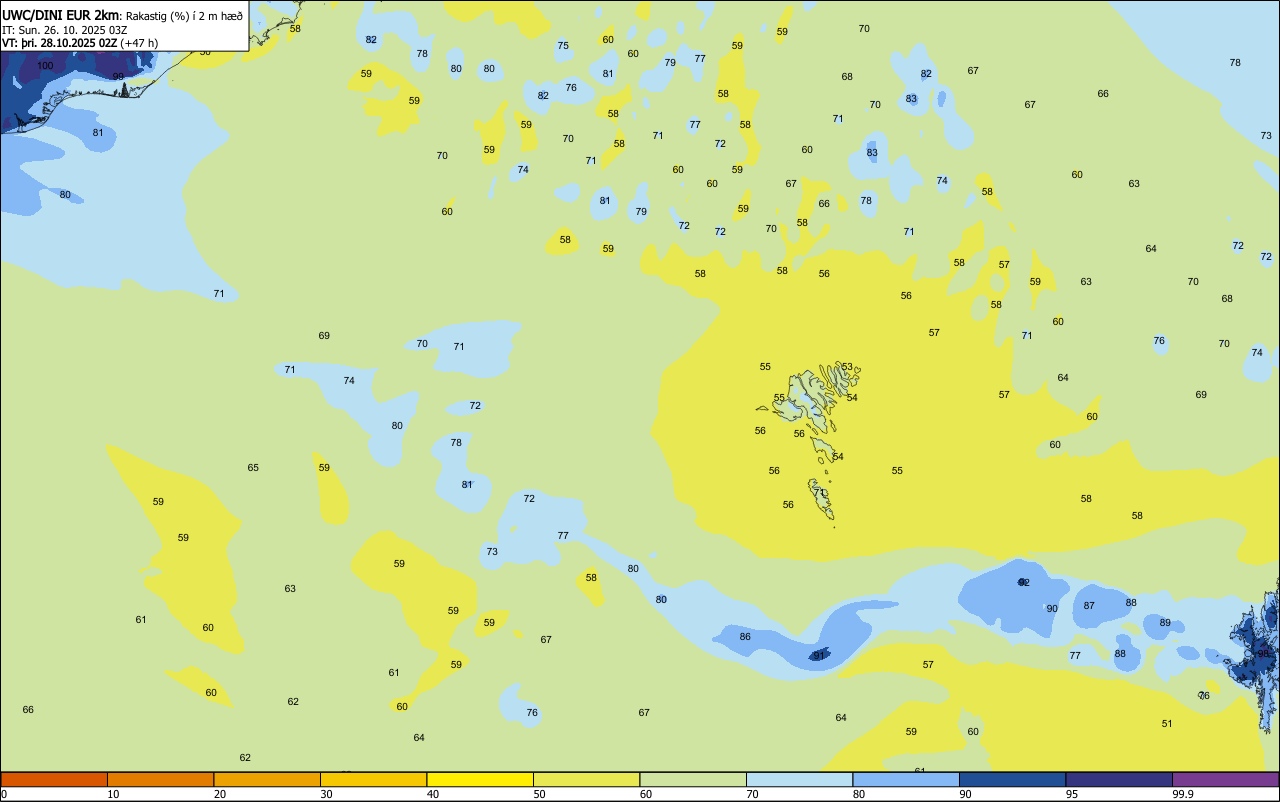
Task: Click the 10–20 orange legend swatch
Action: (x=160, y=779)
